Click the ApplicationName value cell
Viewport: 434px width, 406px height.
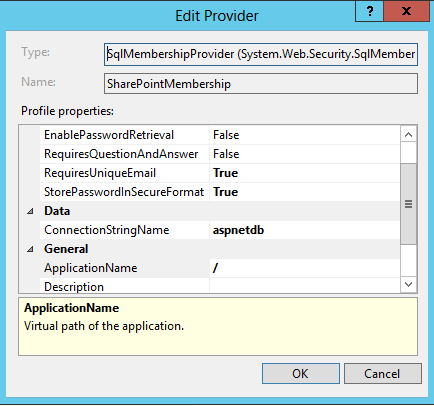pos(304,268)
